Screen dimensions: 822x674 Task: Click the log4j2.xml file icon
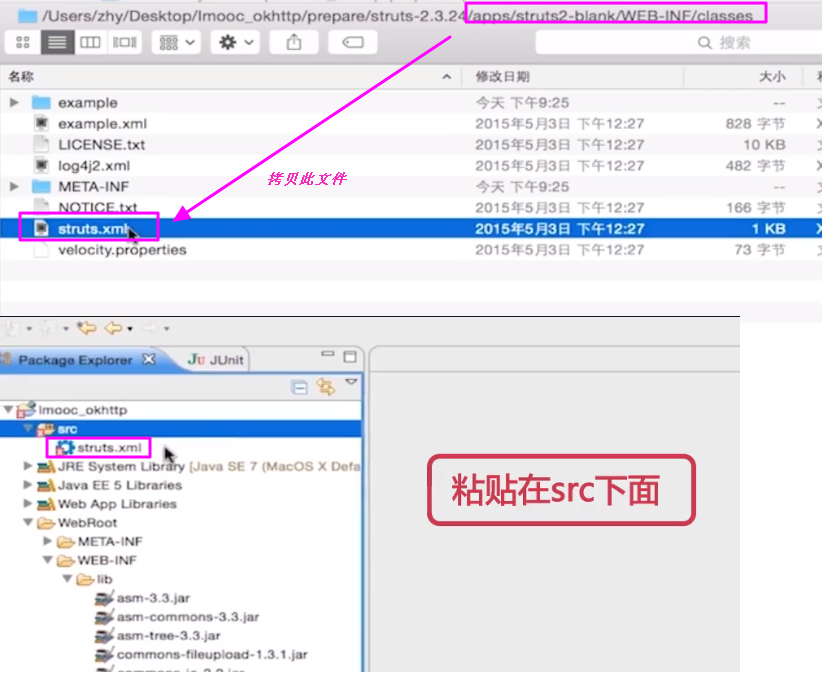pyautogui.click(x=41, y=166)
